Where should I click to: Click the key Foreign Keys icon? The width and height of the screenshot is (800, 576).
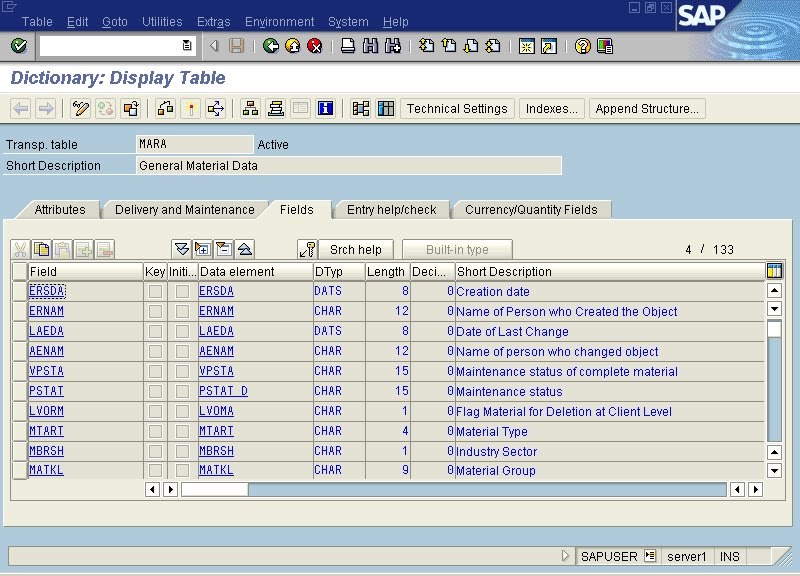point(308,249)
